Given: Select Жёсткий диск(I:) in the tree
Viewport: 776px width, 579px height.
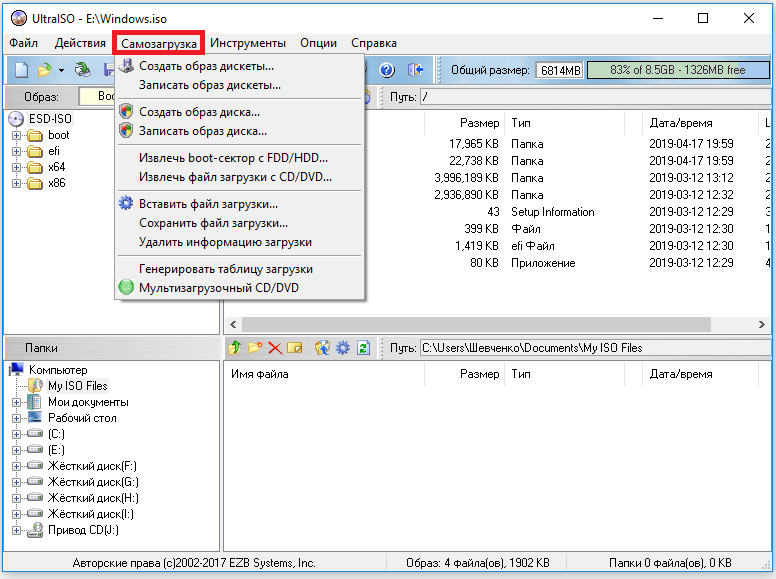Looking at the screenshot, I should [x=91, y=514].
